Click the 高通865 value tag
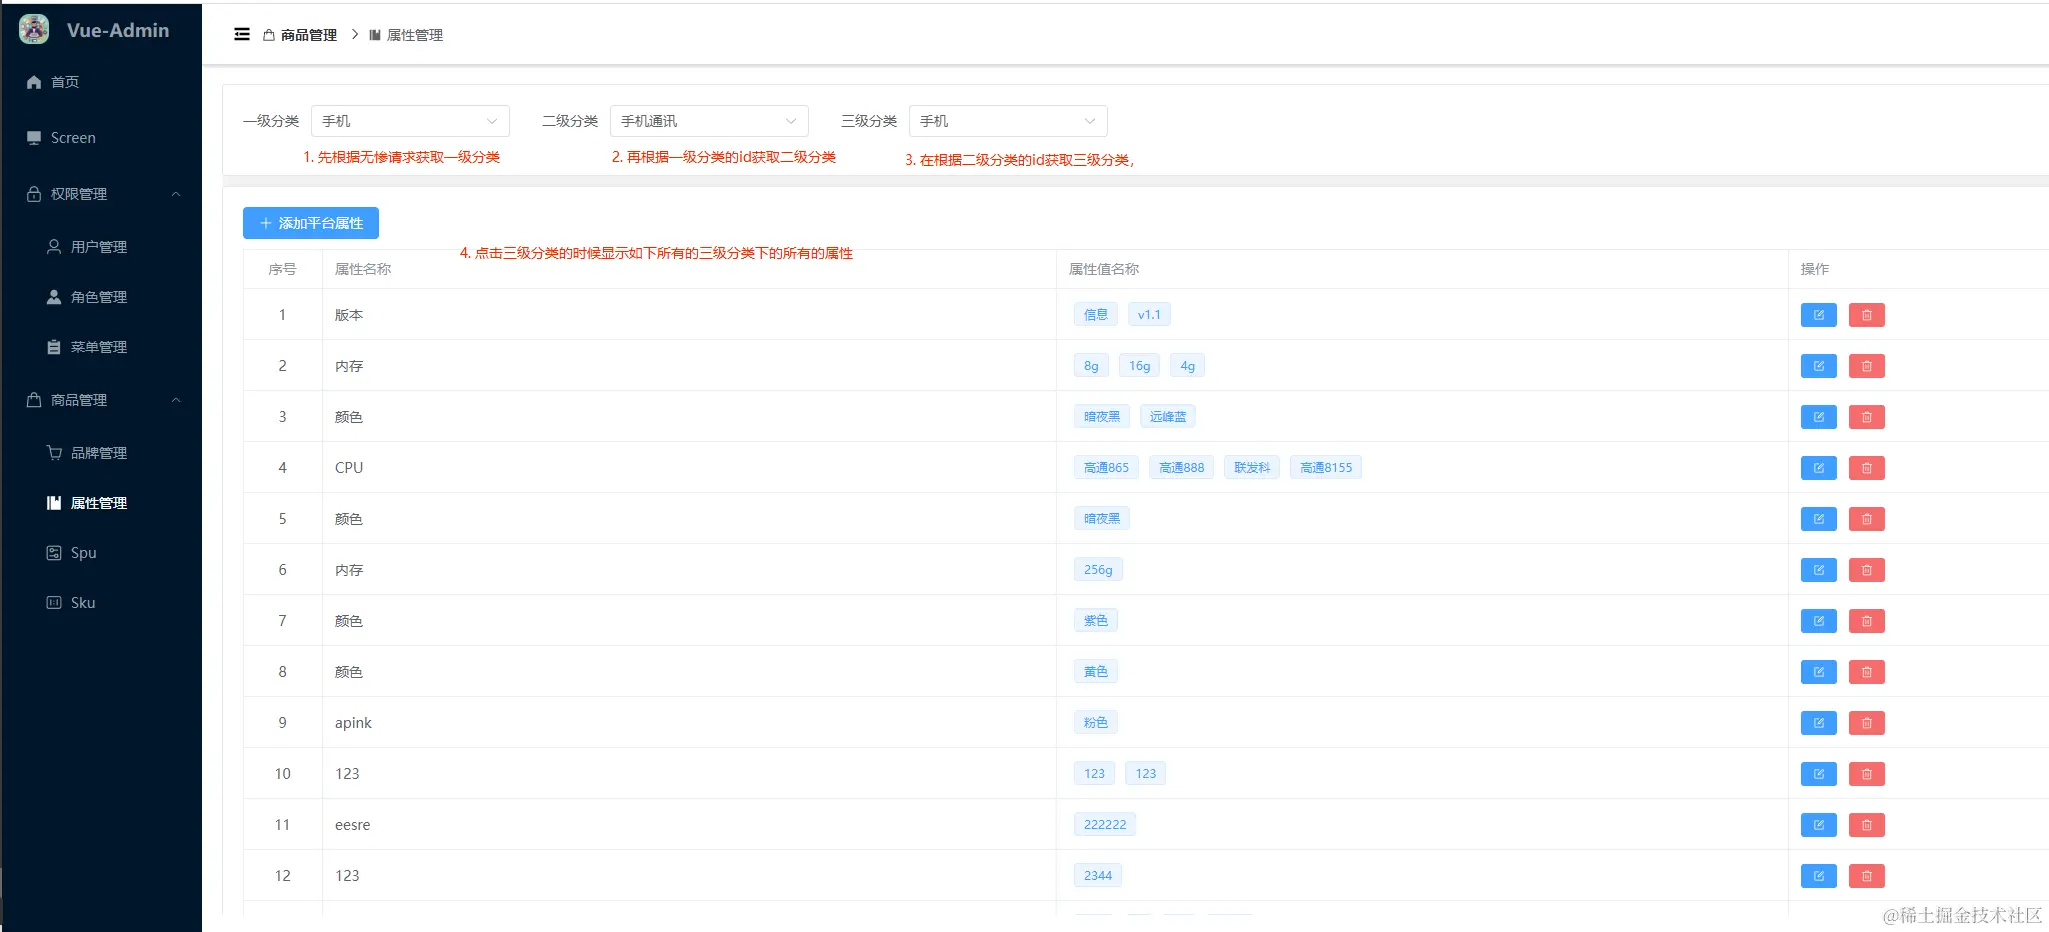This screenshot has width=2049, height=932. (x=1106, y=468)
